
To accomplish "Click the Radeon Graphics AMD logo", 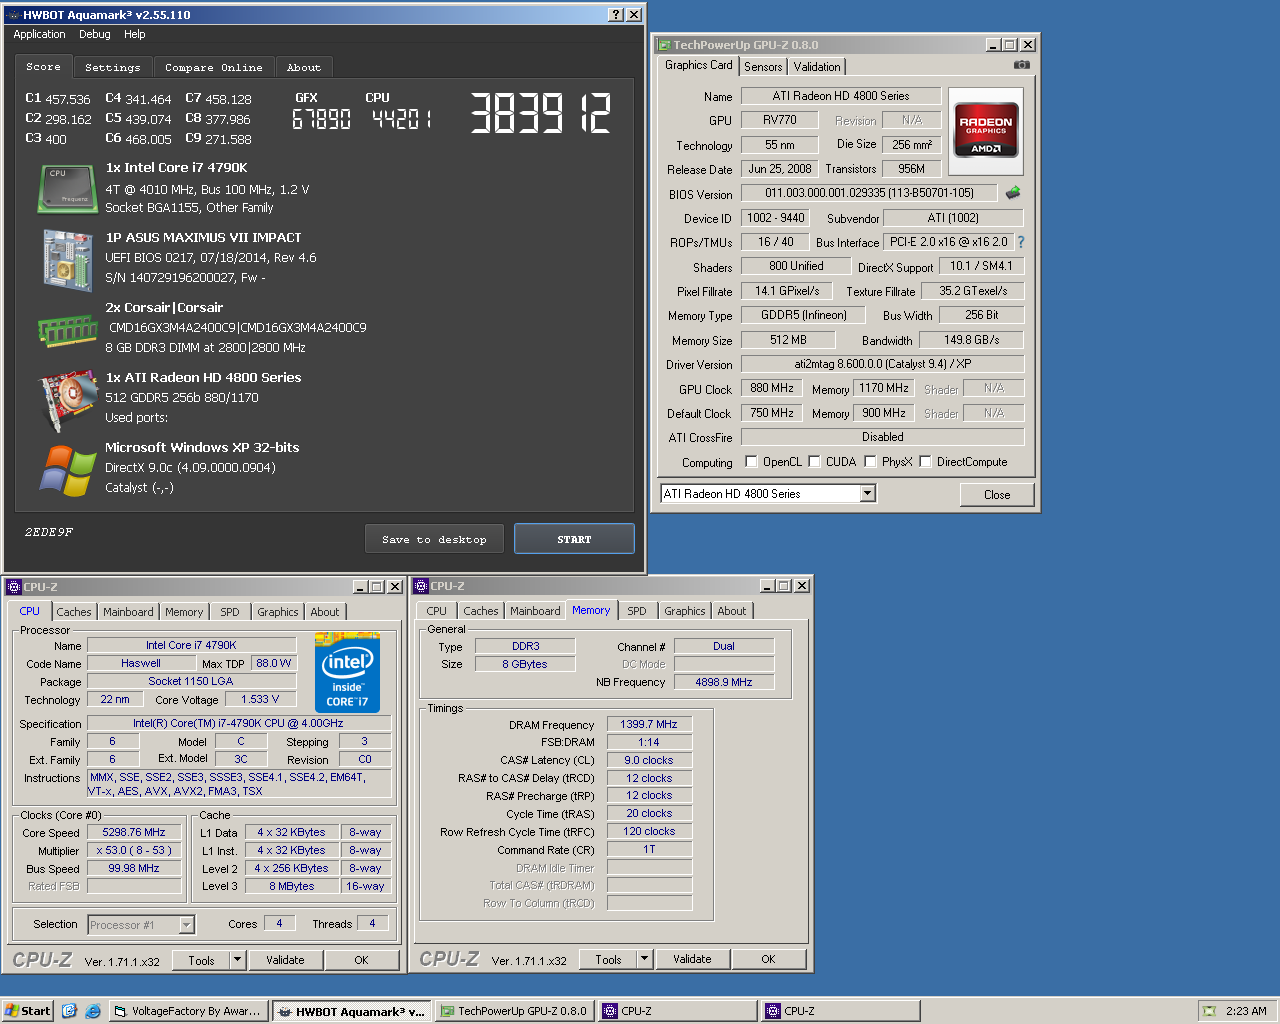I will tap(985, 129).
